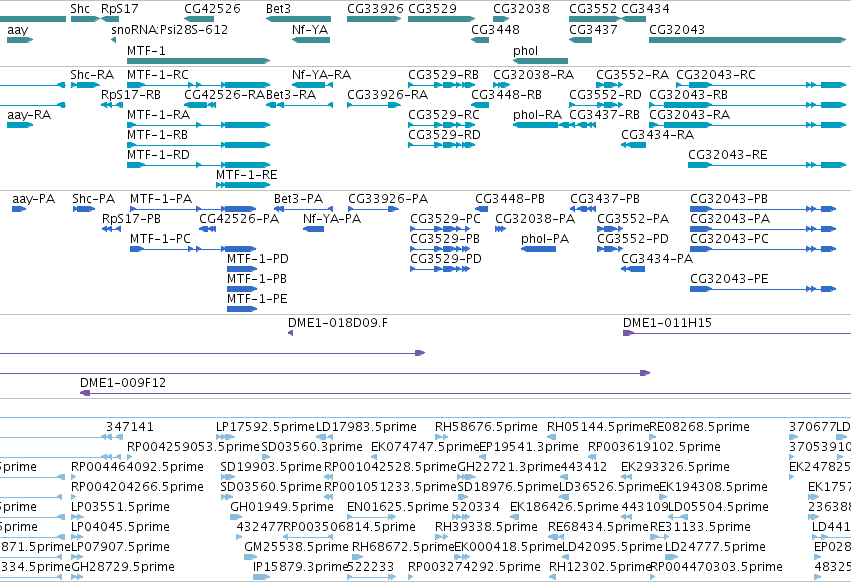Click the CG32043 gene feature

click(747, 40)
